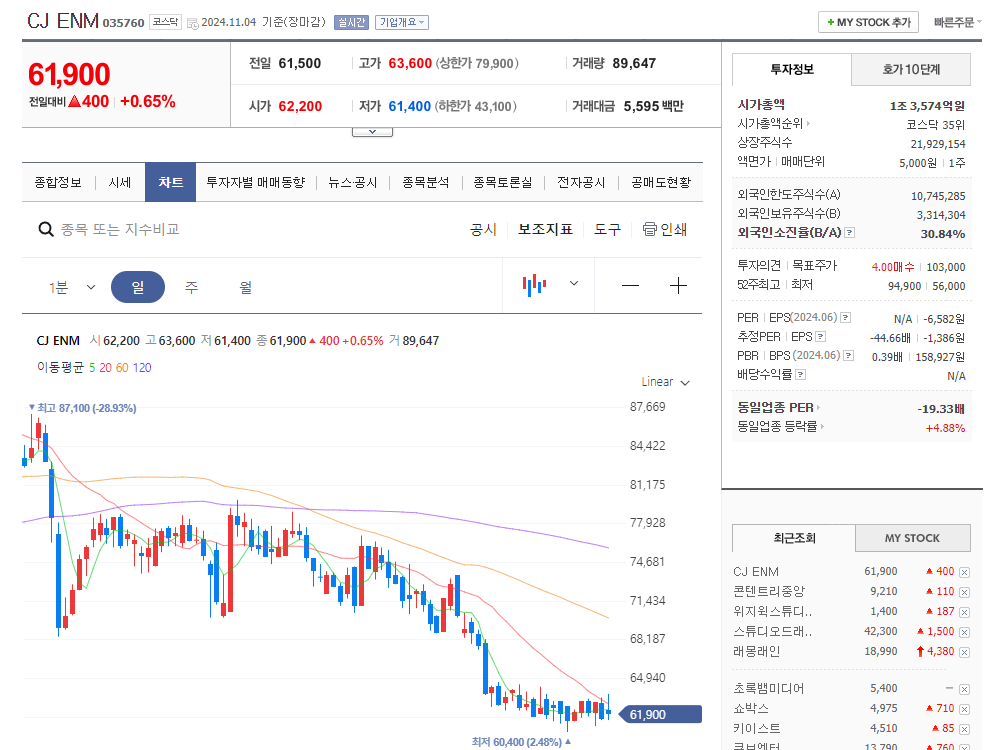This screenshot has width=985, height=750.
Task: Click the printer icon beside 인쇄
Action: coord(650,229)
